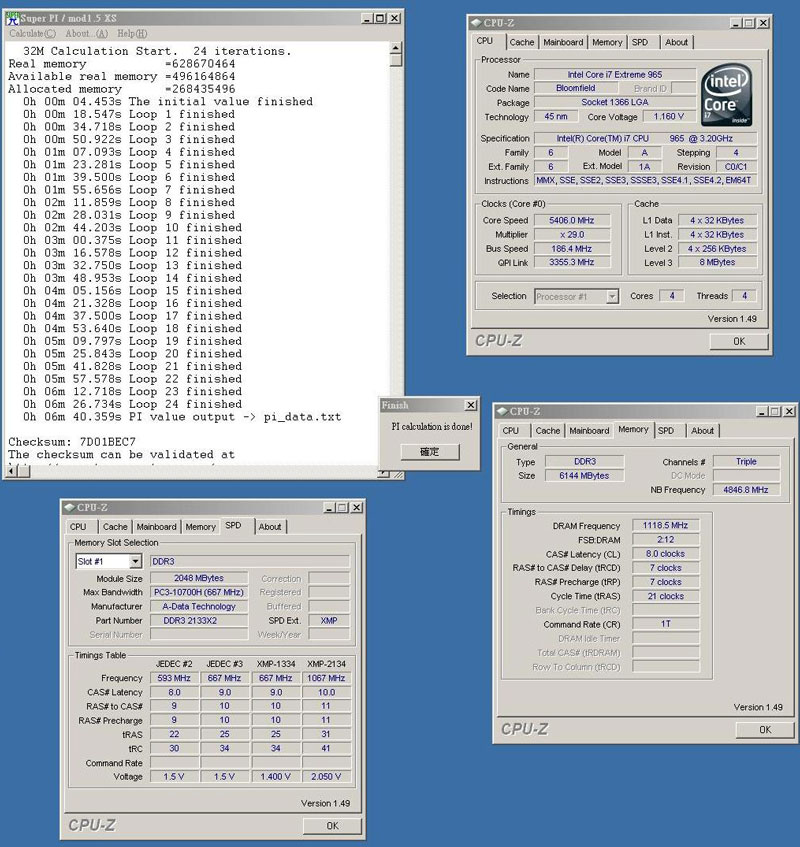Minimize the Super PI window
Viewport: 800px width, 847px height.
coord(368,19)
